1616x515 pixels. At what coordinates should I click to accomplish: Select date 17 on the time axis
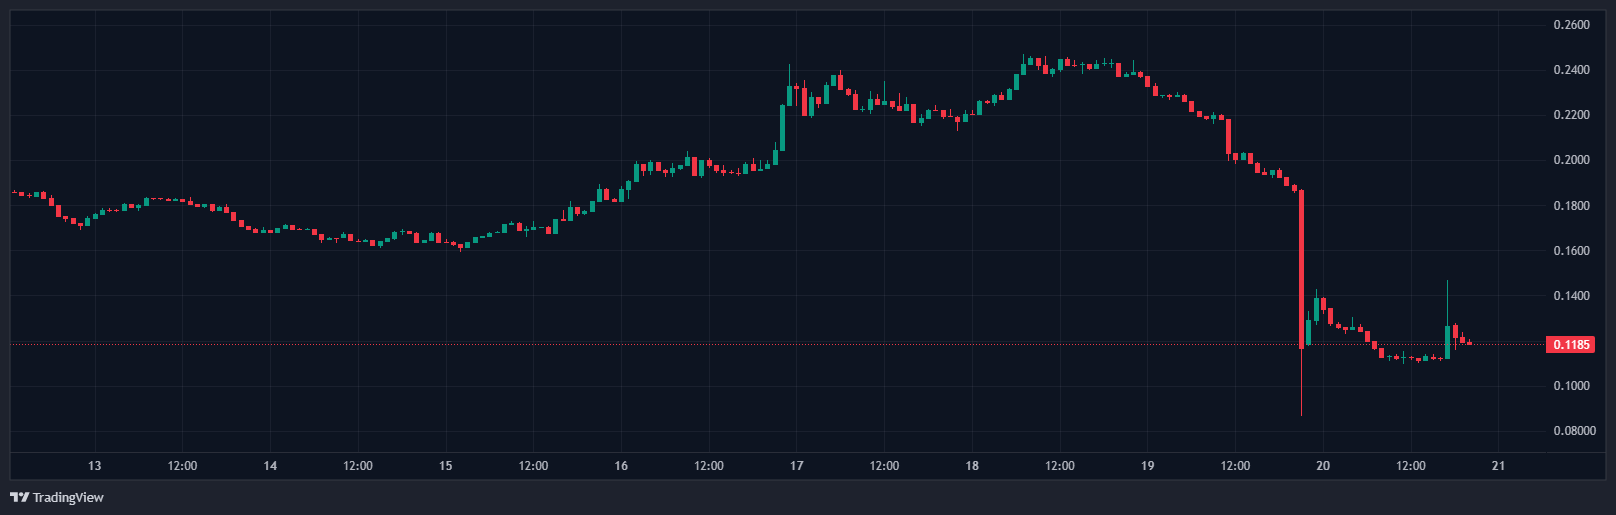pyautogui.click(x=797, y=466)
